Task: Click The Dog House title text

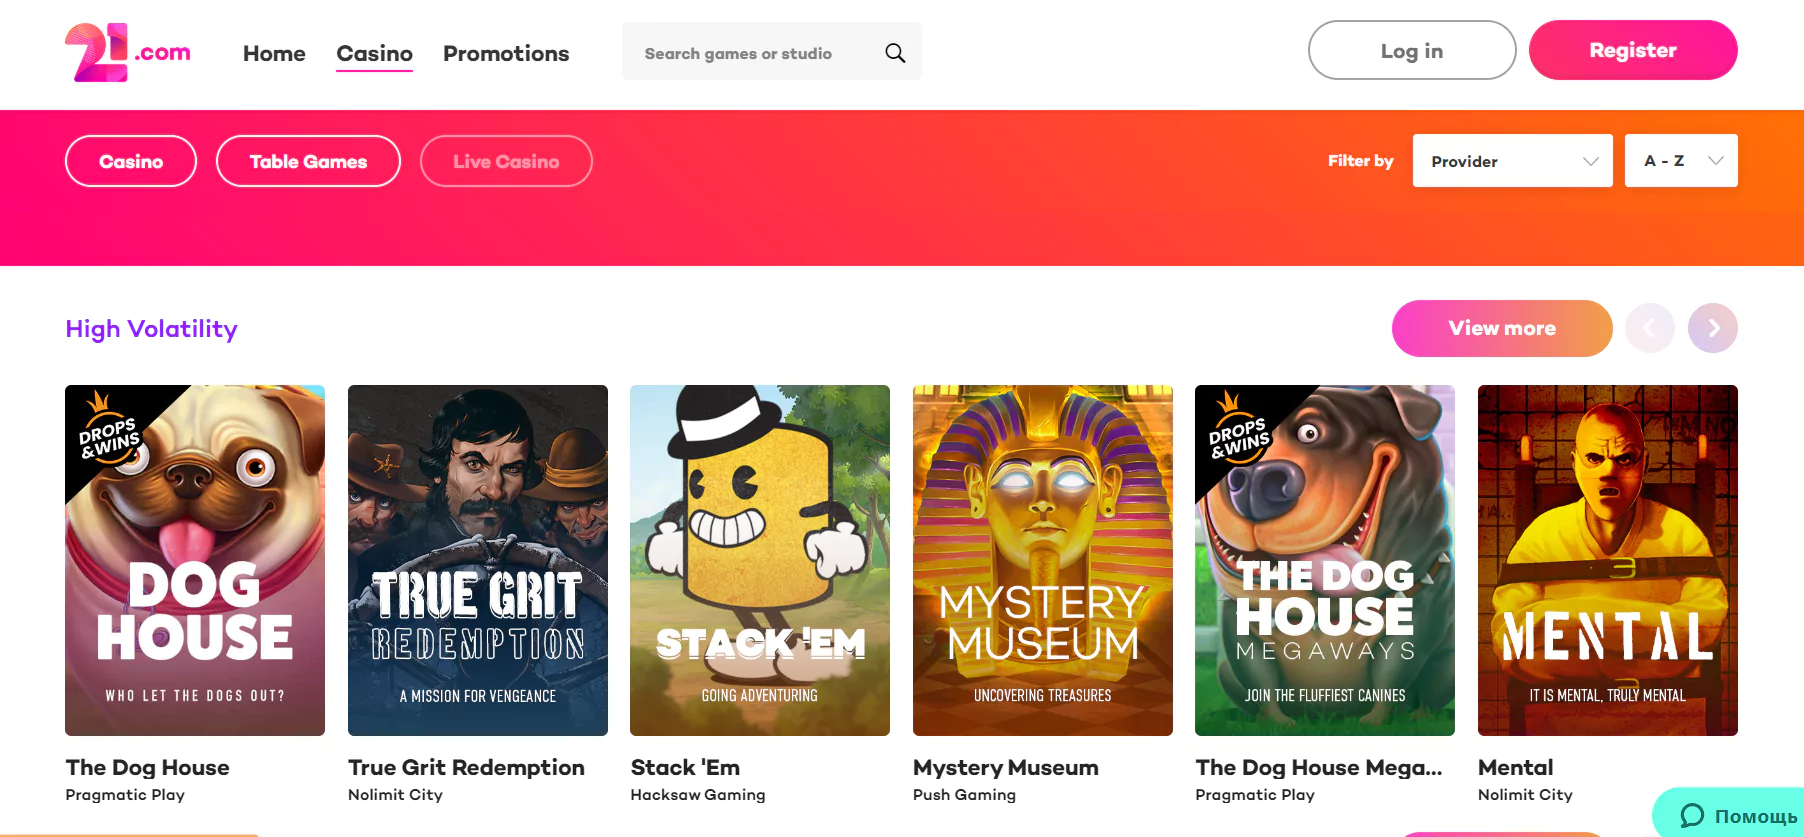Action: point(147,767)
